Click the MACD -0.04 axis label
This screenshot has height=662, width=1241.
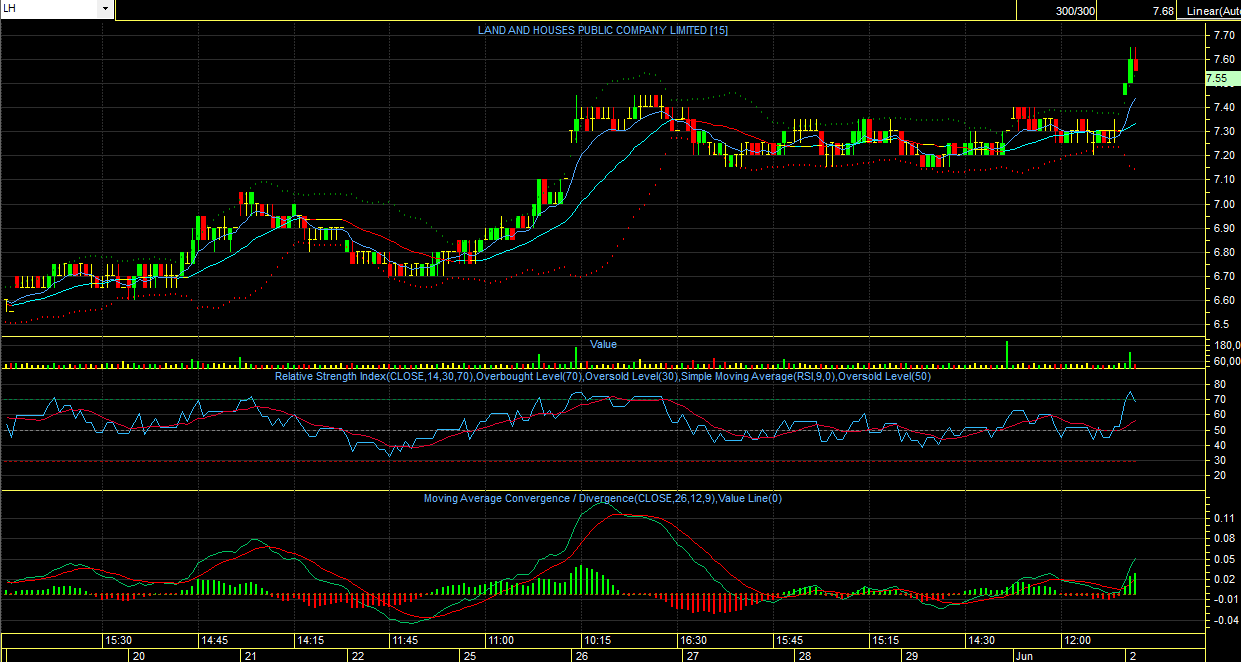1224,620
